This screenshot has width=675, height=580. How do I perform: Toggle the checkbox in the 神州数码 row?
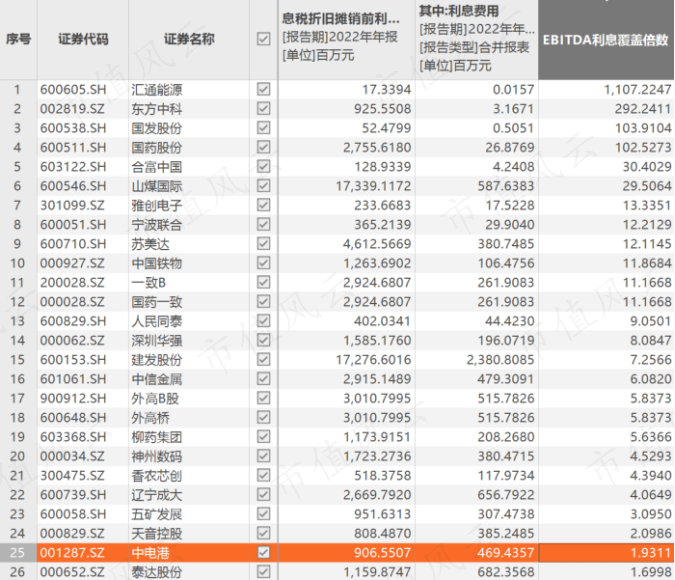click(263, 456)
